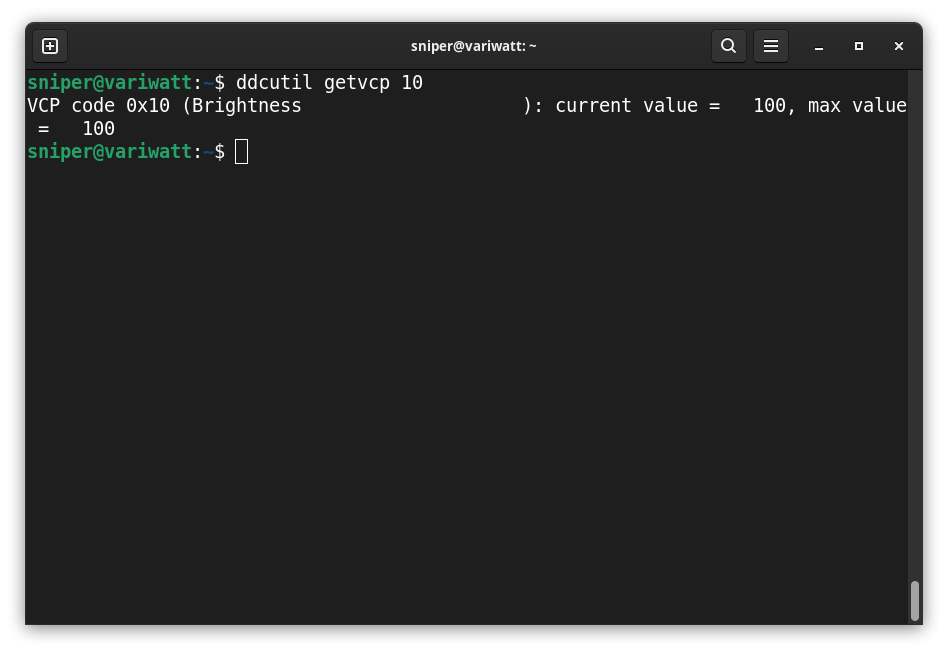Click the vertical scrollbar handle
Screen dimensions: 948x653
pyautogui.click(x=914, y=600)
